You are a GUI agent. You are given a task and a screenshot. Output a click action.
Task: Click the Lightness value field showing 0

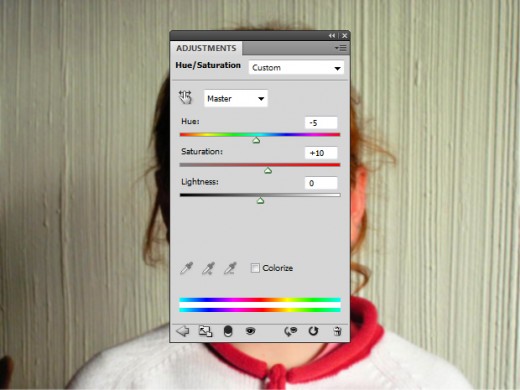pyautogui.click(x=321, y=183)
